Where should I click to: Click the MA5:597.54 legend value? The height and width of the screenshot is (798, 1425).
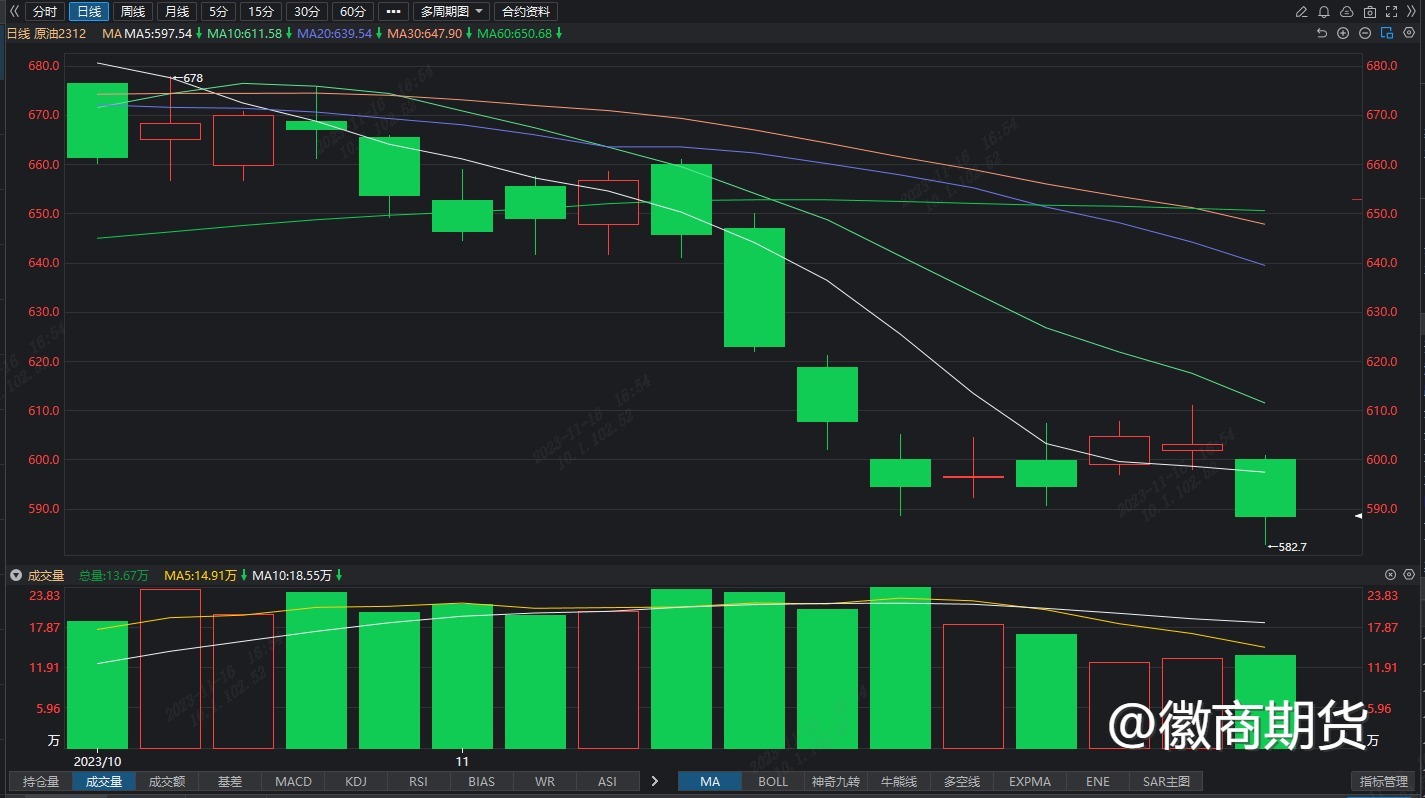(x=158, y=33)
